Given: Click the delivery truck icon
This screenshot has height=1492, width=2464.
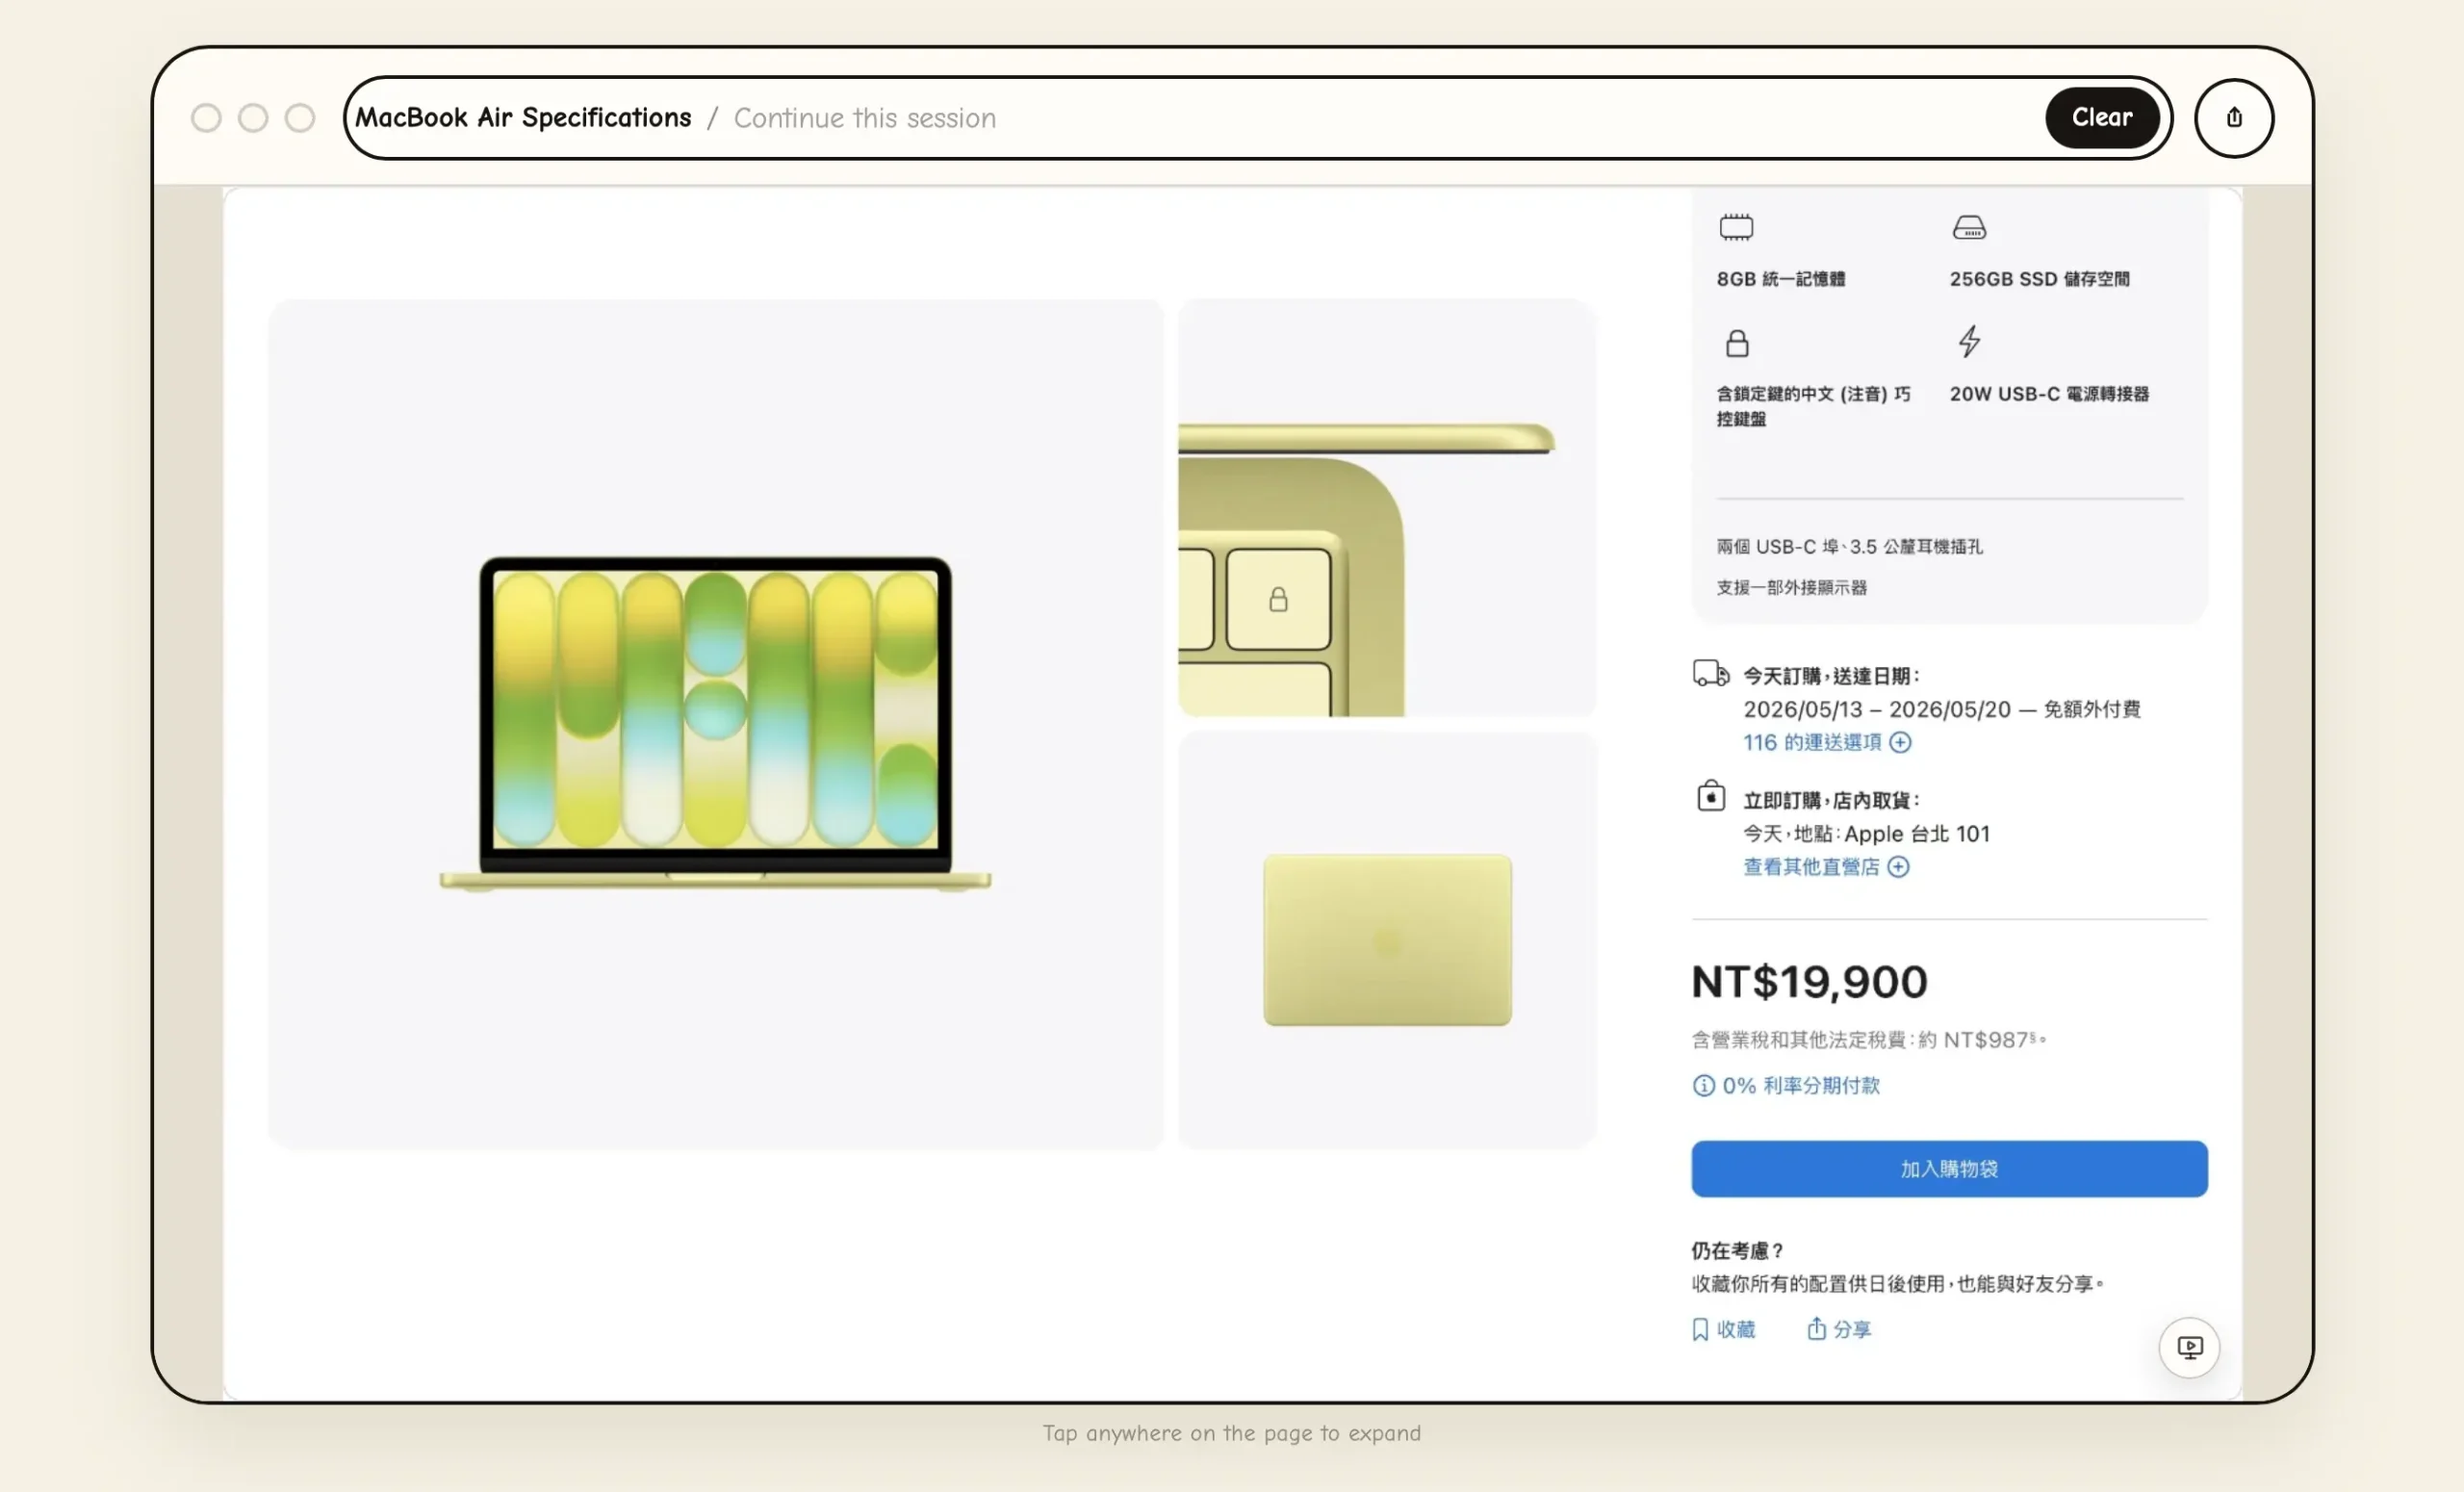Looking at the screenshot, I should pyautogui.click(x=1711, y=673).
